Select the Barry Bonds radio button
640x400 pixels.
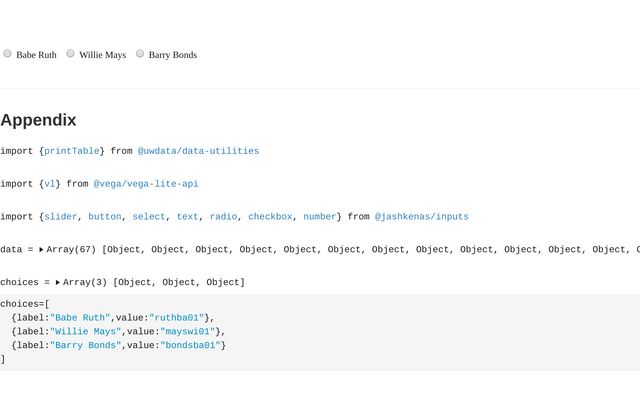click(140, 53)
